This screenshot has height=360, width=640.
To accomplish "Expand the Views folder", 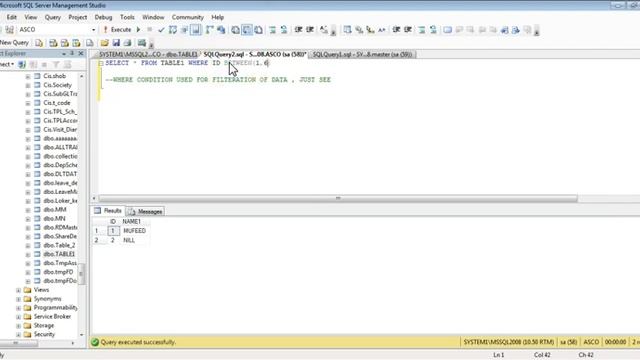I will pos(18,290).
